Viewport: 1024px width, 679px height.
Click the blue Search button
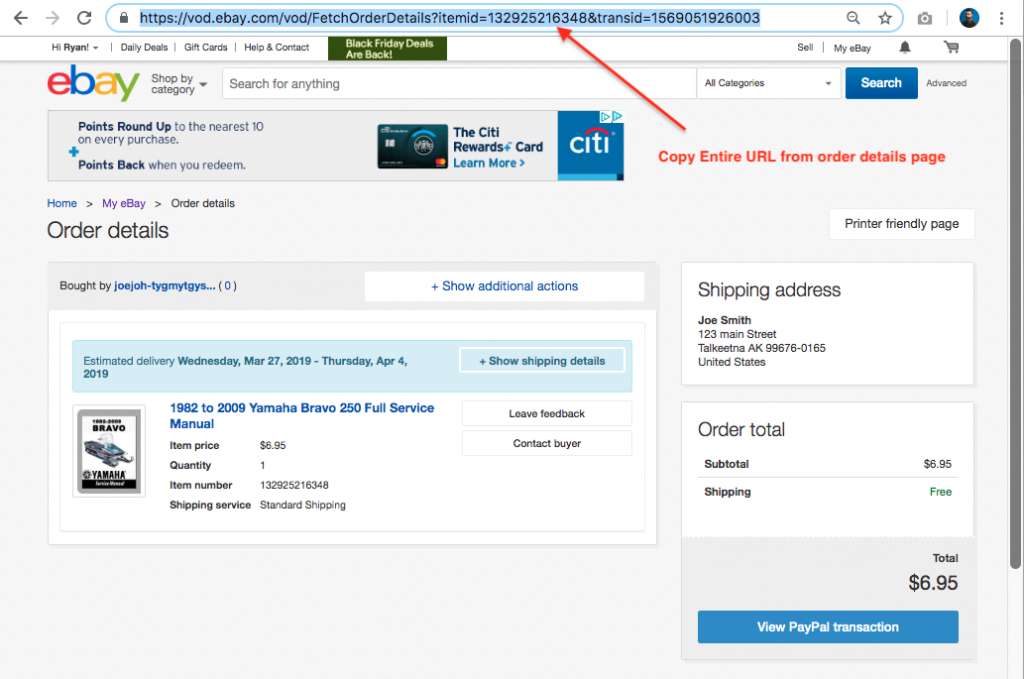(x=881, y=83)
